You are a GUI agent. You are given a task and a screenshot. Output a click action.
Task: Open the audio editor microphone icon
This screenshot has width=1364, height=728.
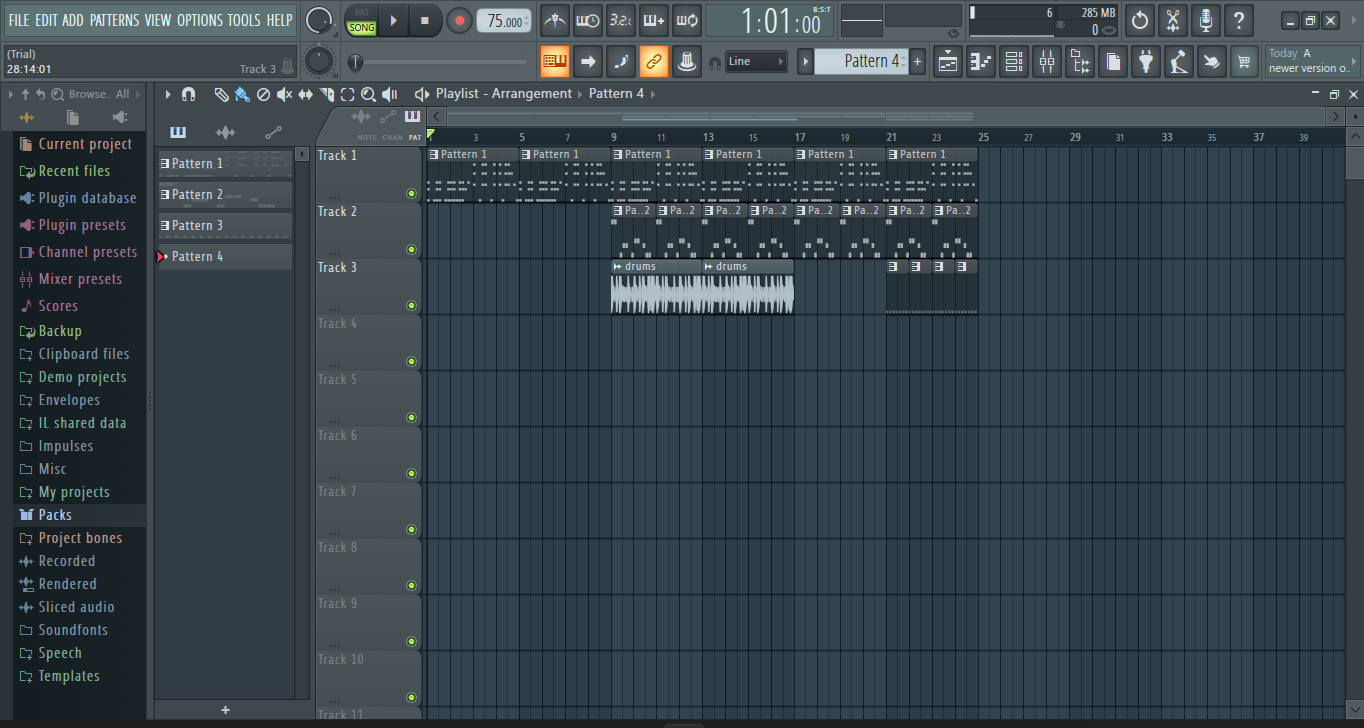click(1179, 62)
